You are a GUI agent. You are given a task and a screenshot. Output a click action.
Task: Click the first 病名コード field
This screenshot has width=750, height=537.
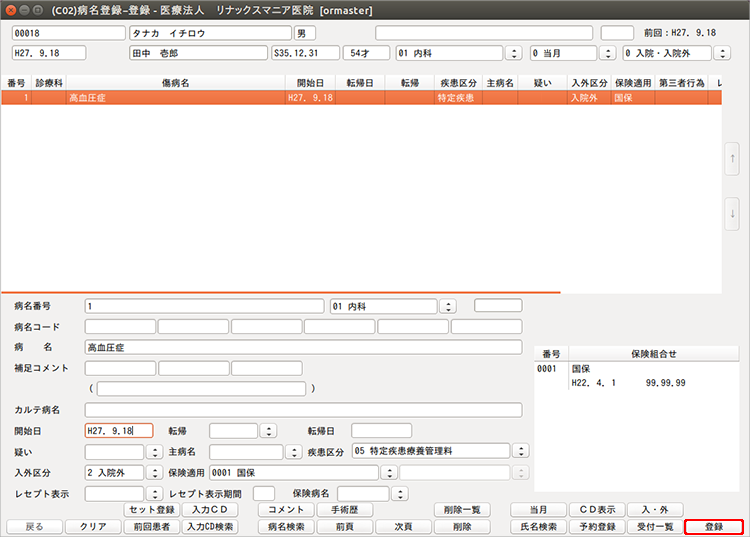pyautogui.click(x=120, y=327)
